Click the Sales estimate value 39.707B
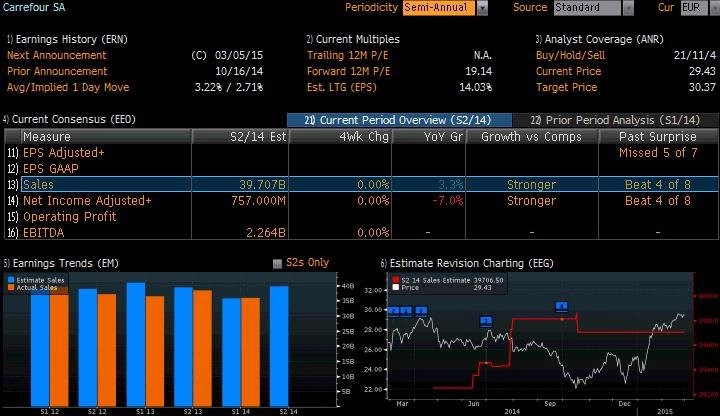720x416 pixels. pyautogui.click(x=262, y=185)
